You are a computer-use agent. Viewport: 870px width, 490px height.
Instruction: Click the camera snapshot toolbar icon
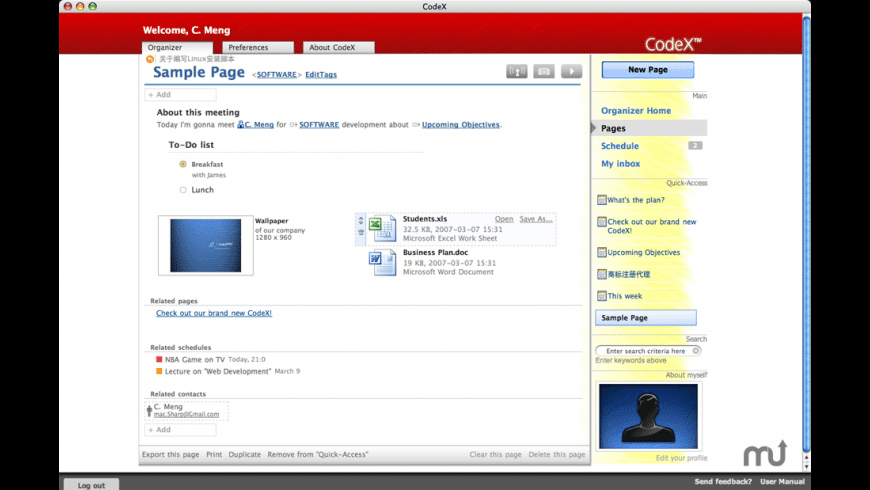(544, 72)
